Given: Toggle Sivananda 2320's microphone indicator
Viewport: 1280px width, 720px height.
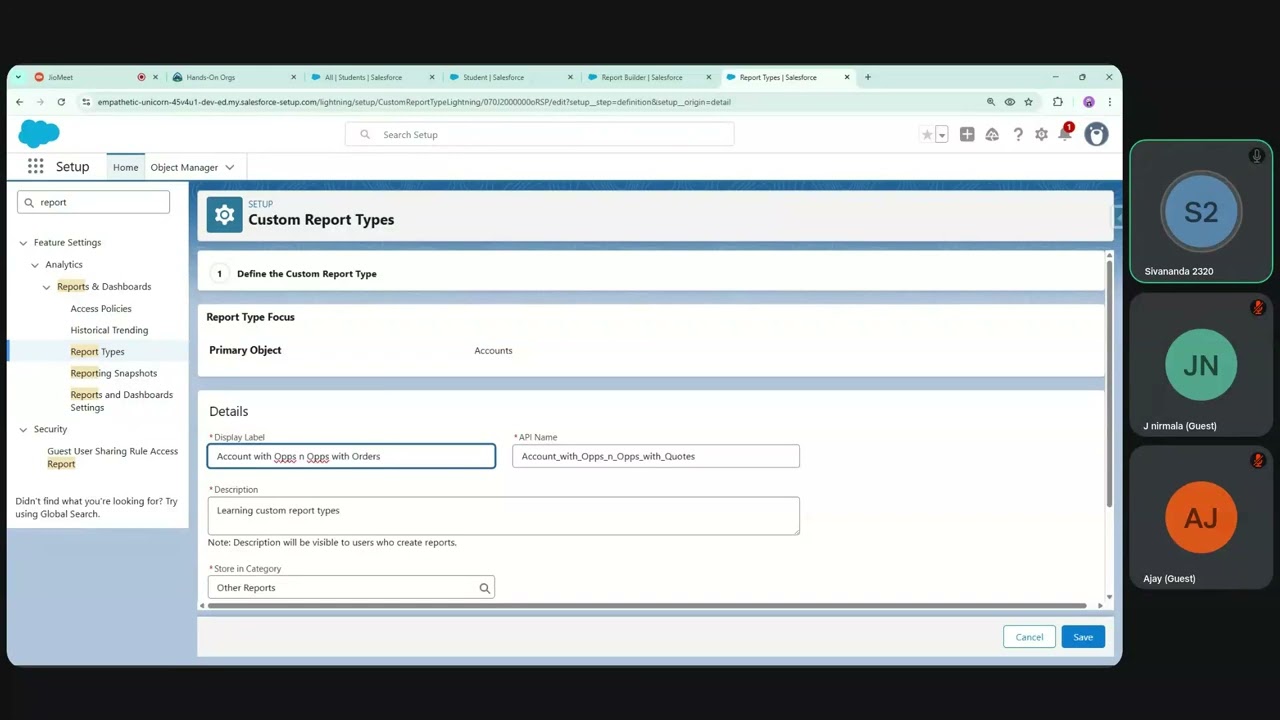Looking at the screenshot, I should click(1257, 156).
